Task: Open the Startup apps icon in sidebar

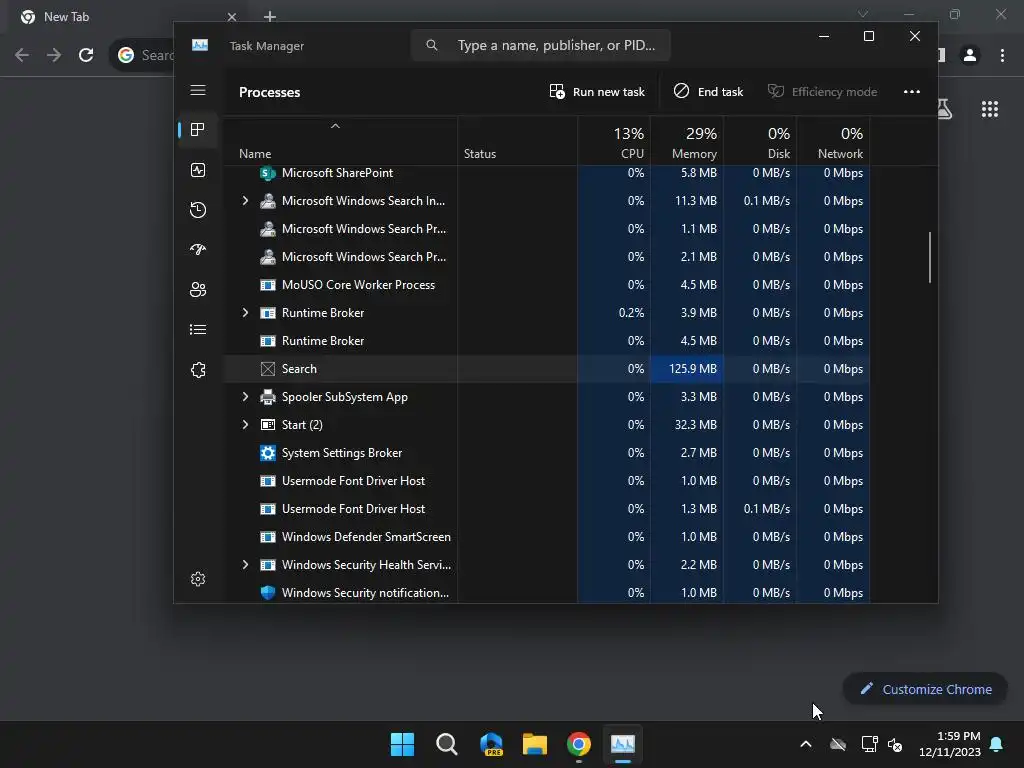Action: click(x=198, y=249)
